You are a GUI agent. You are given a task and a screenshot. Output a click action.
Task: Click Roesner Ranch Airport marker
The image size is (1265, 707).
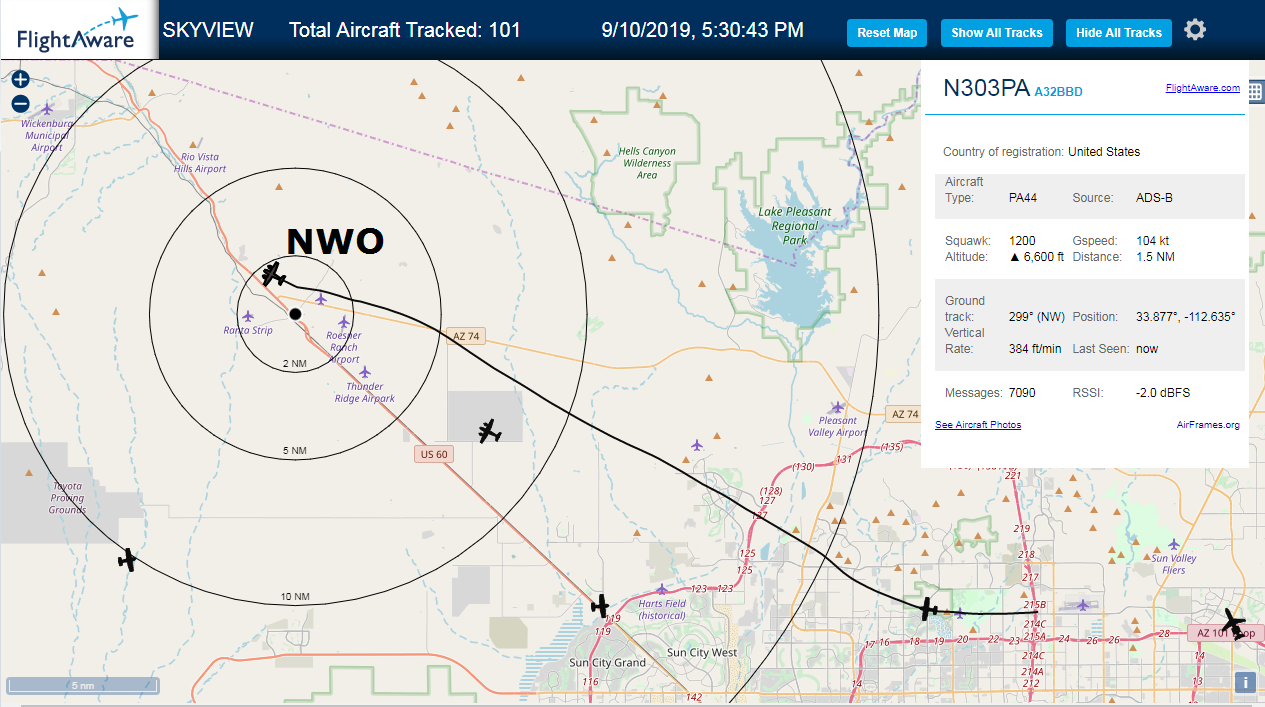[x=344, y=322]
